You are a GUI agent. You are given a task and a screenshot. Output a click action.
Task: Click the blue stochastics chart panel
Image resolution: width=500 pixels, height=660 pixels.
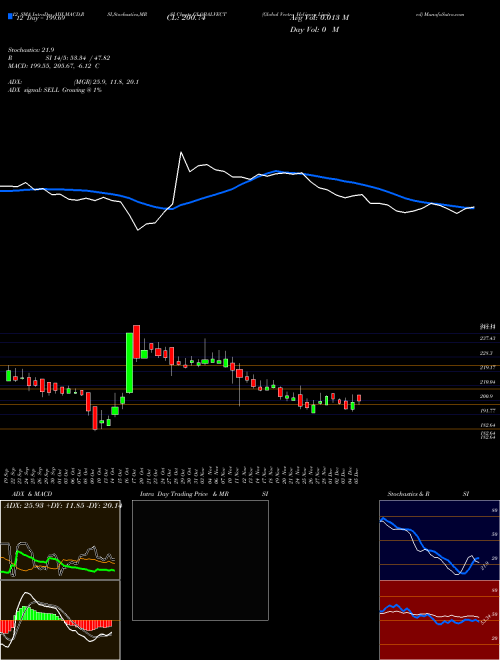click(x=439, y=540)
